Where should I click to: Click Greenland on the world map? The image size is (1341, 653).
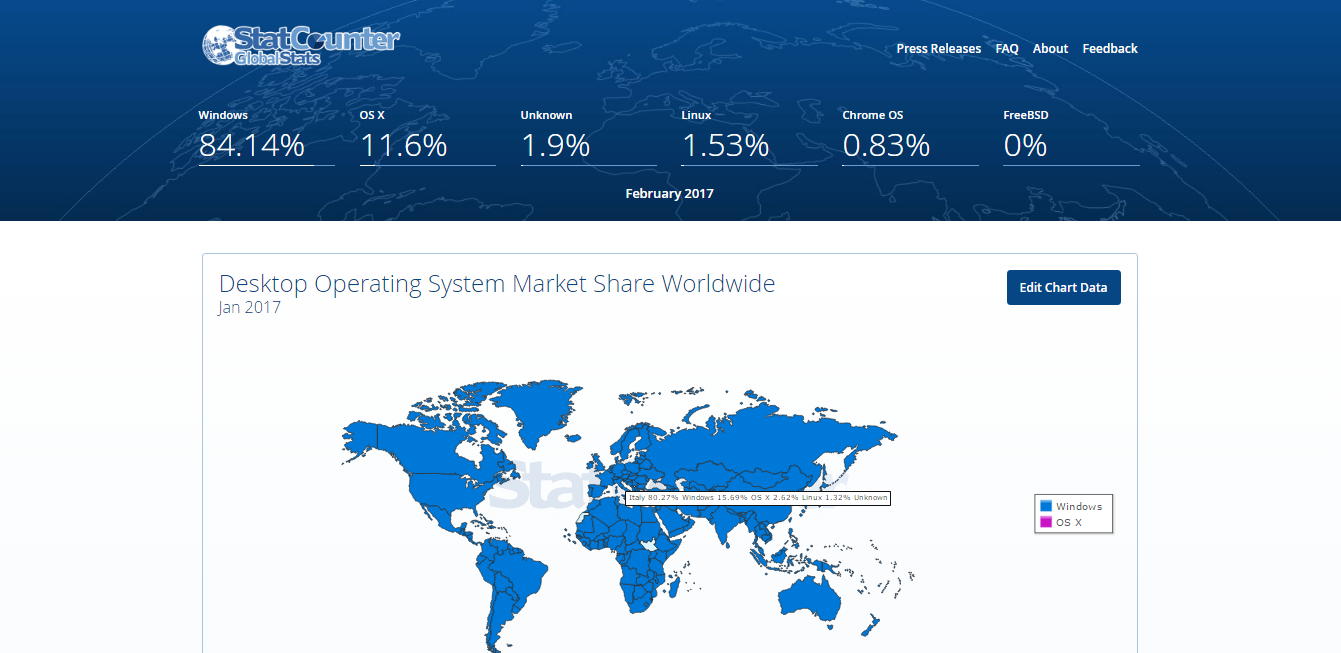[538, 410]
